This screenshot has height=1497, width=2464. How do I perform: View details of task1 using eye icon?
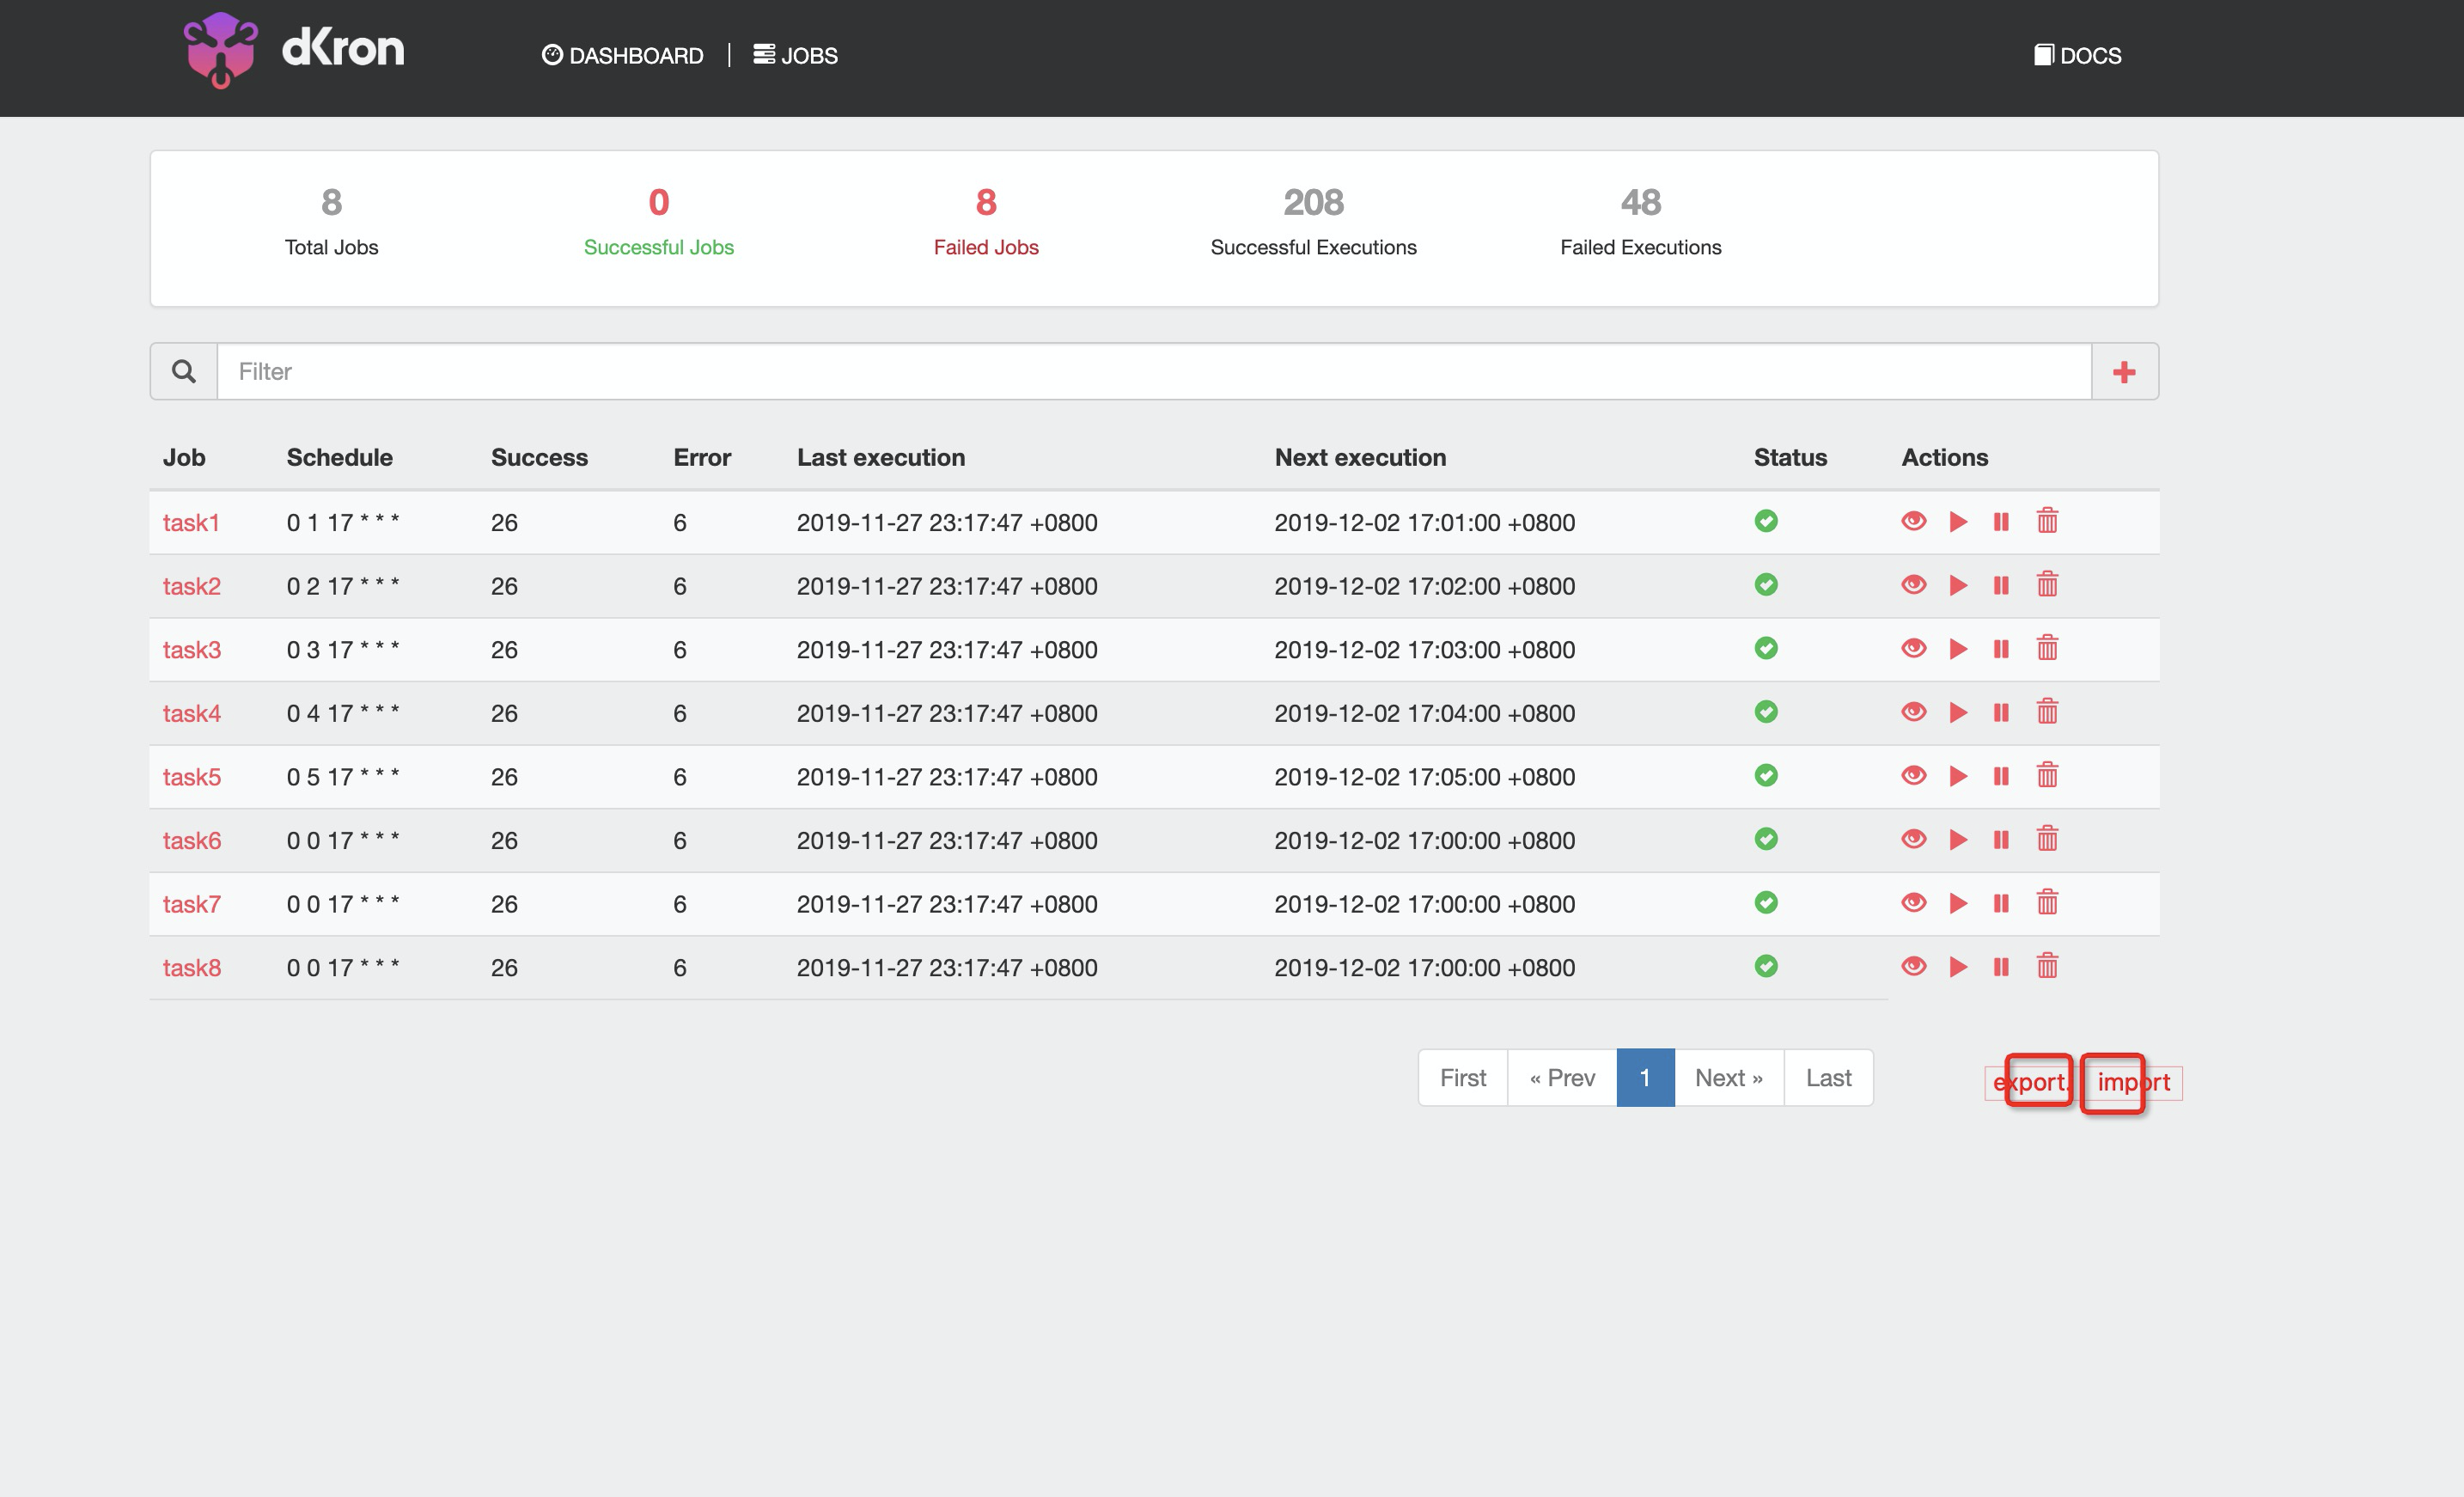point(1913,521)
